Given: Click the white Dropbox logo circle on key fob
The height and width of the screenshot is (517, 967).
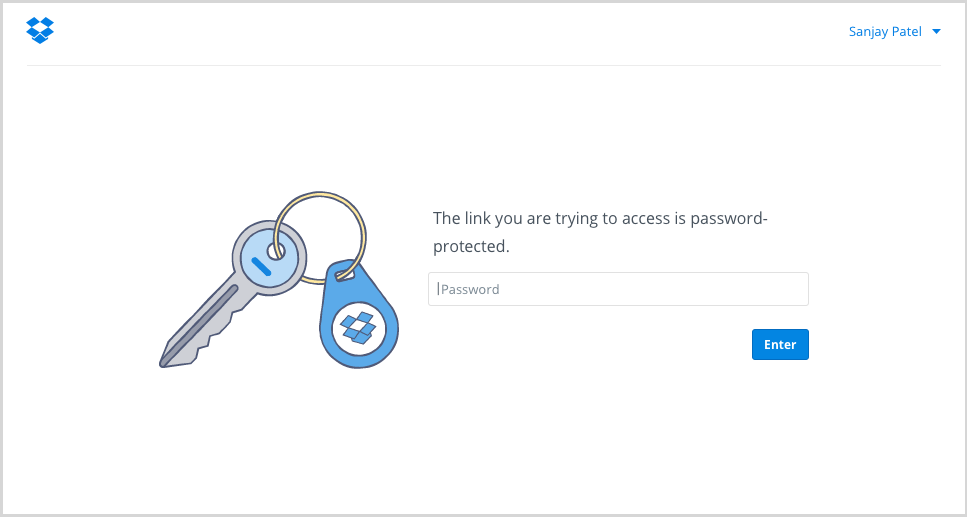Looking at the screenshot, I should click(x=357, y=327).
